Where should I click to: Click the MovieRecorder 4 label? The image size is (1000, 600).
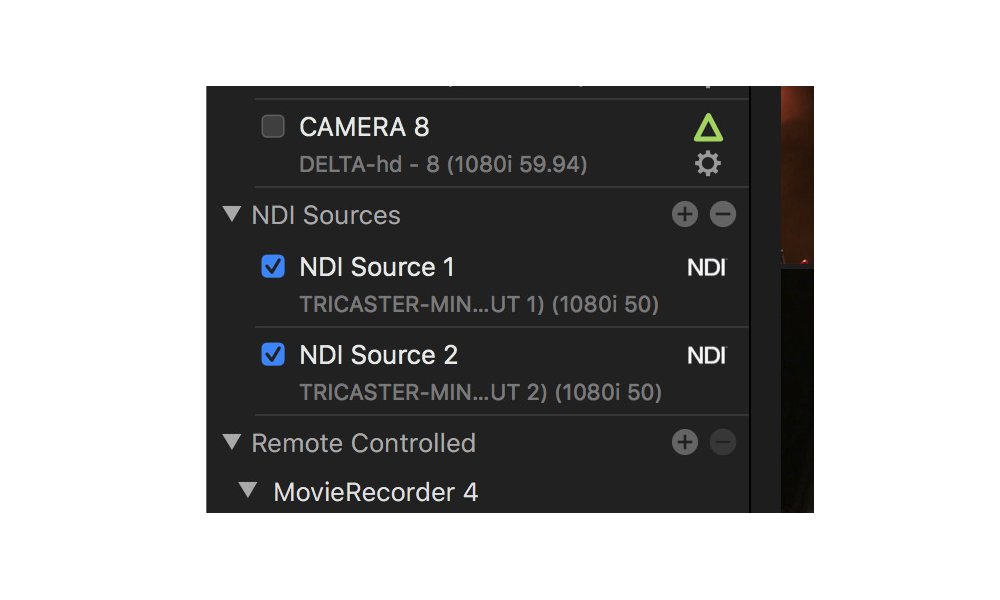click(x=375, y=492)
